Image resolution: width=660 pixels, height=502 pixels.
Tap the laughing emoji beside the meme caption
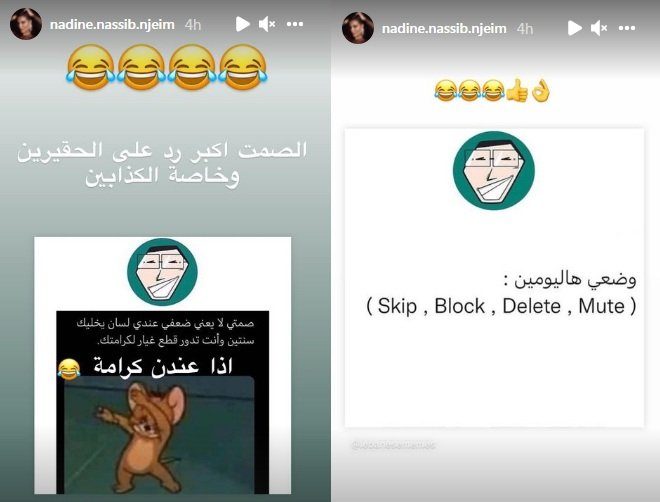point(69,369)
